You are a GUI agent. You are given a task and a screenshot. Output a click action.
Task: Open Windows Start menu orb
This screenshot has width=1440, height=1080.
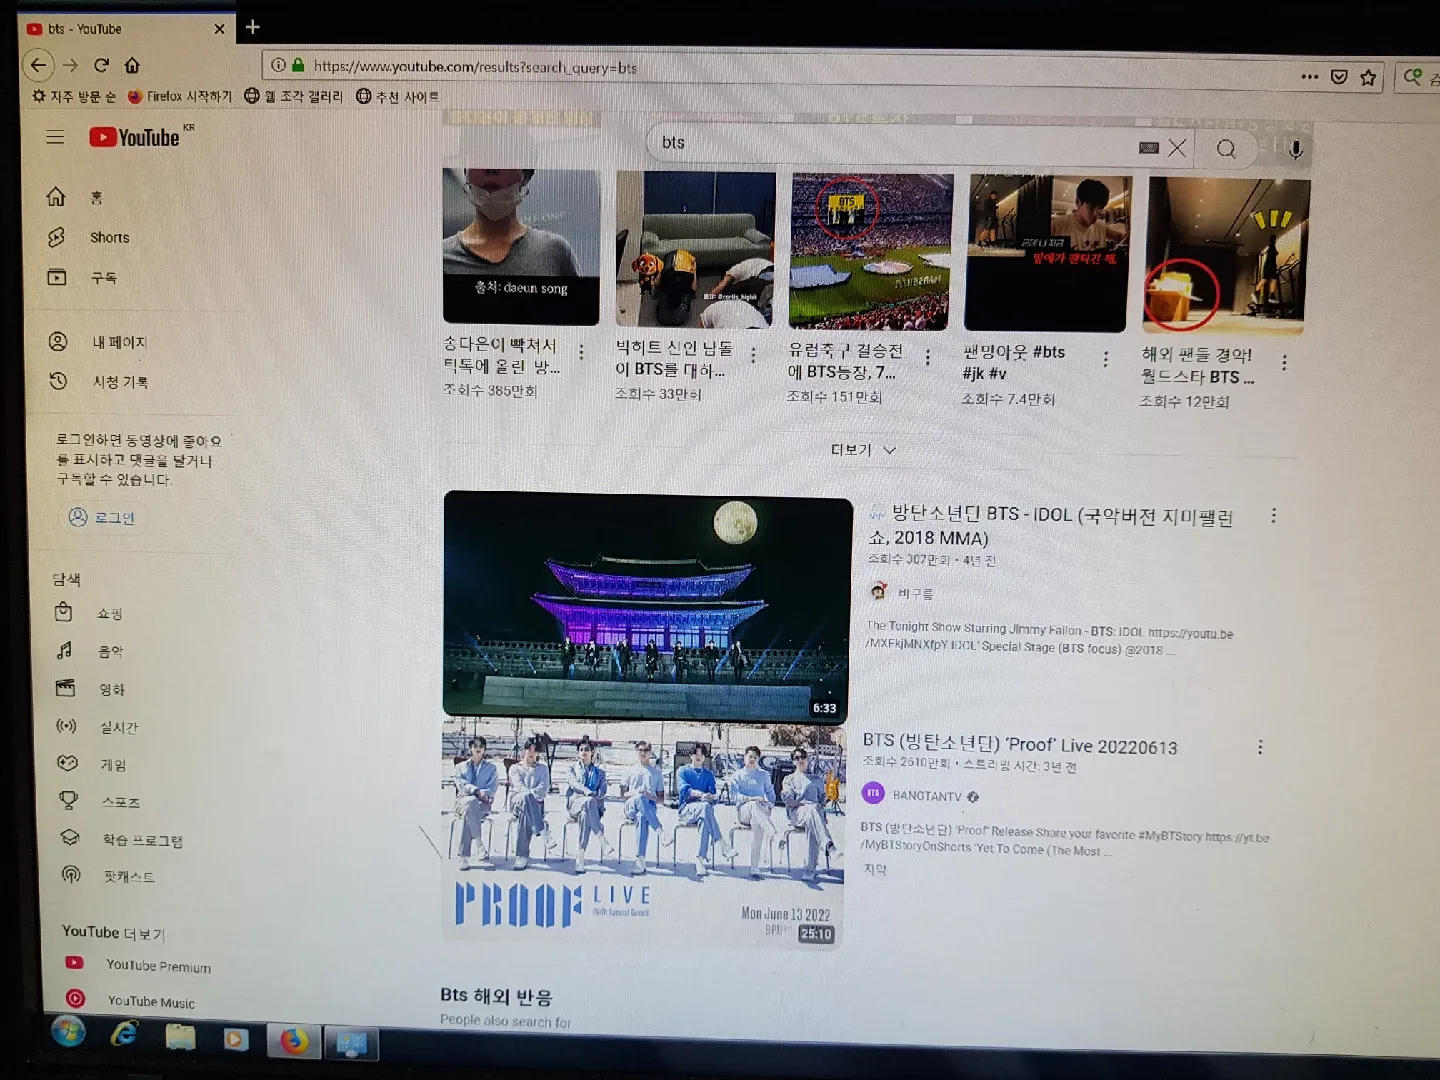coord(68,1032)
